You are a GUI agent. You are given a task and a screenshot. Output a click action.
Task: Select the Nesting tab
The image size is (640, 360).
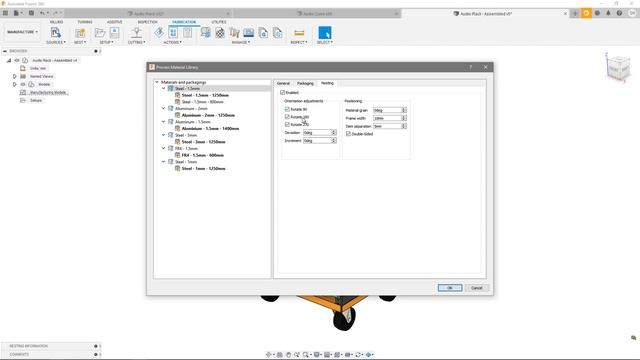pos(327,83)
